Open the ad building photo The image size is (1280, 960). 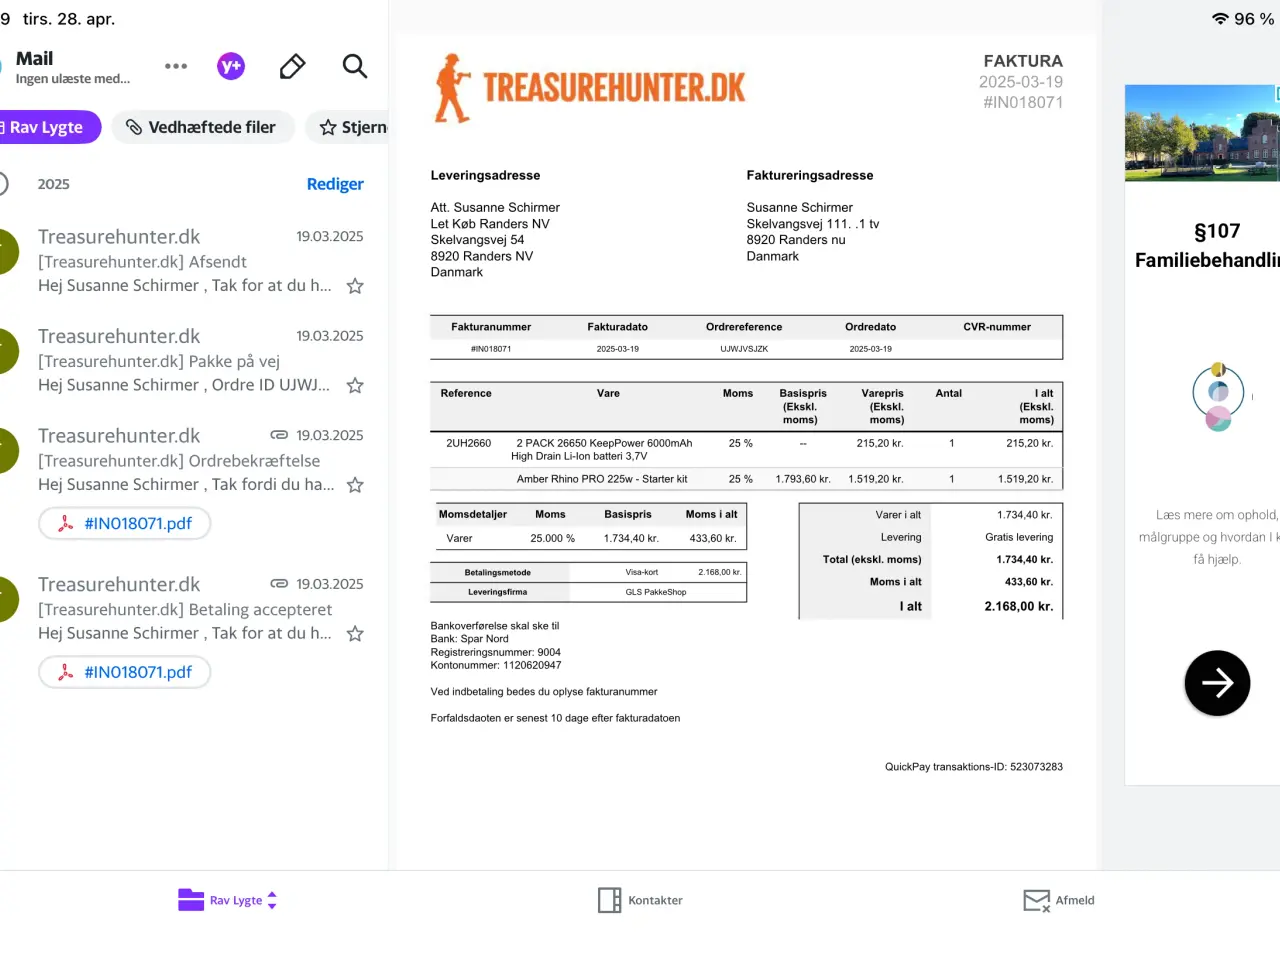pyautogui.click(x=1202, y=133)
